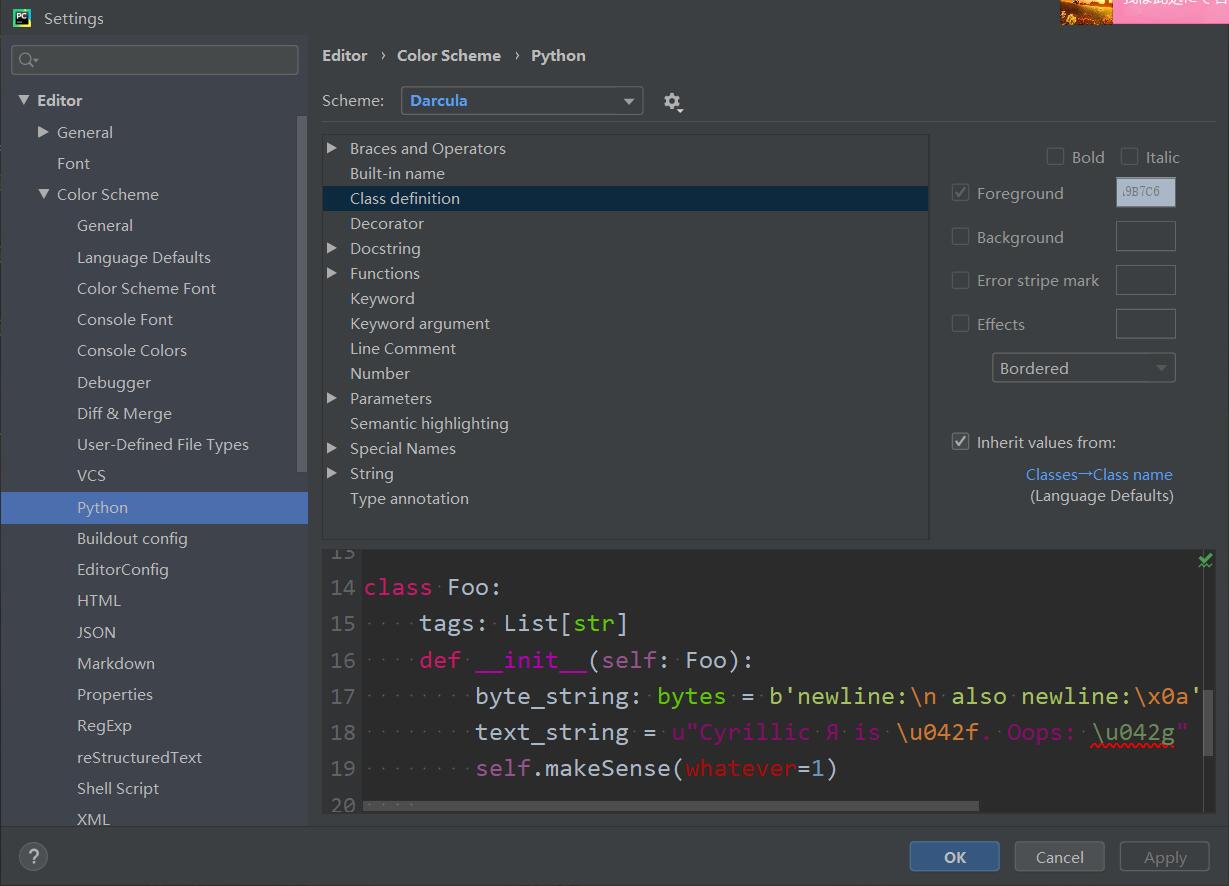Enable the Bold checkbox
The width and height of the screenshot is (1229, 886).
1055,157
